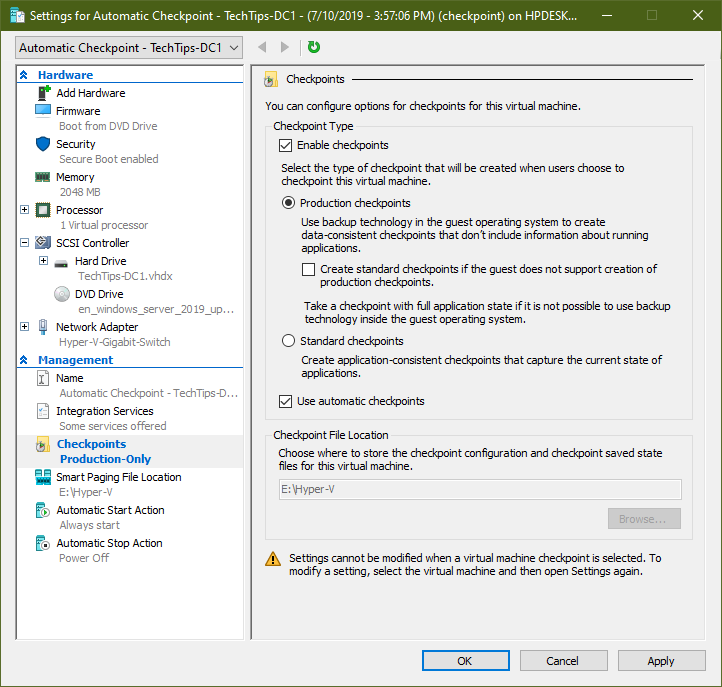Expand the Processor tree node

coord(25,210)
